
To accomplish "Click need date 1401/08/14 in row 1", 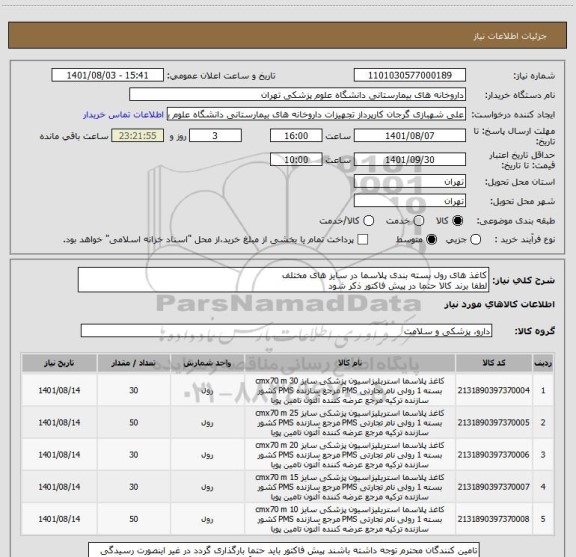I will coord(59,390).
